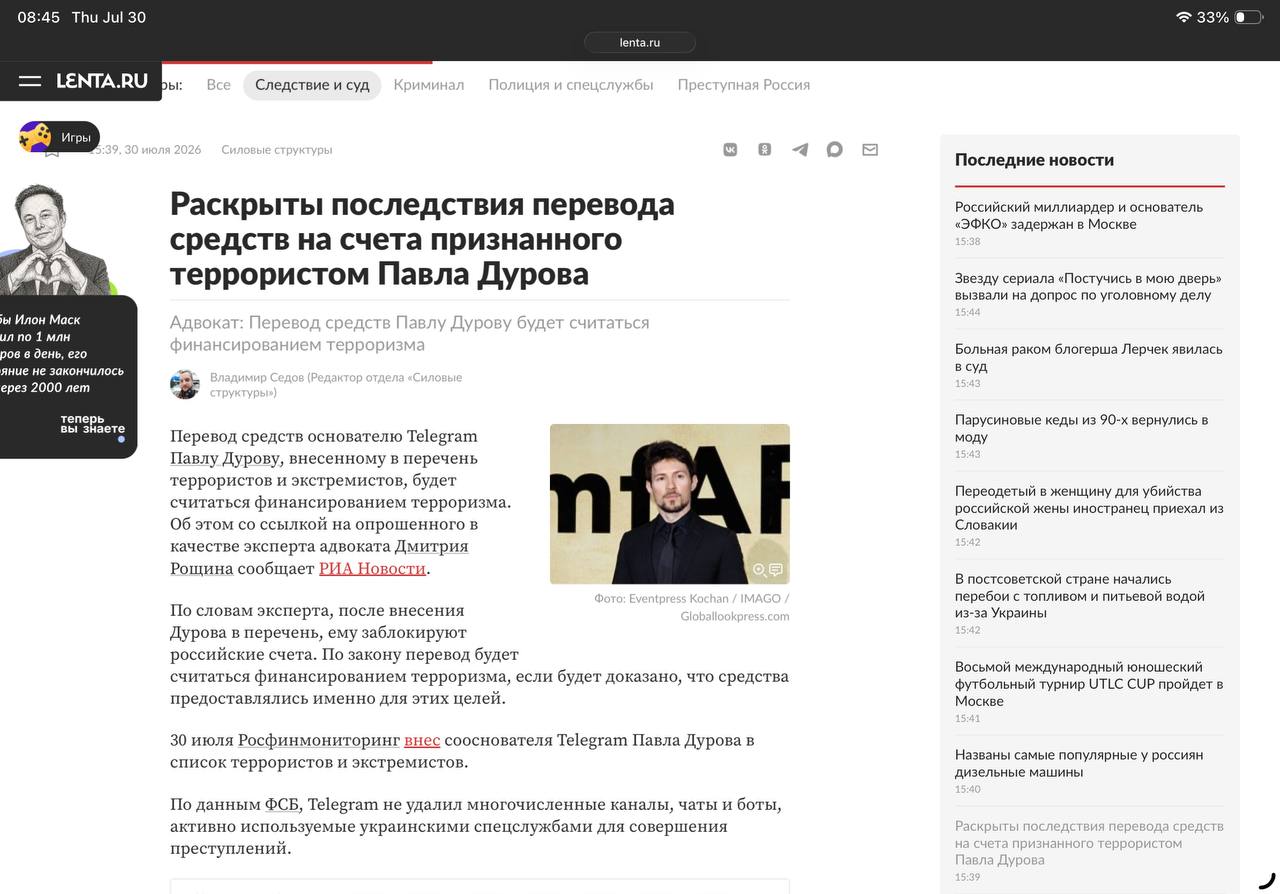This screenshot has height=894, width=1280.
Task: Switch to Полиция и спецслужбы tab
Action: pyautogui.click(x=571, y=85)
